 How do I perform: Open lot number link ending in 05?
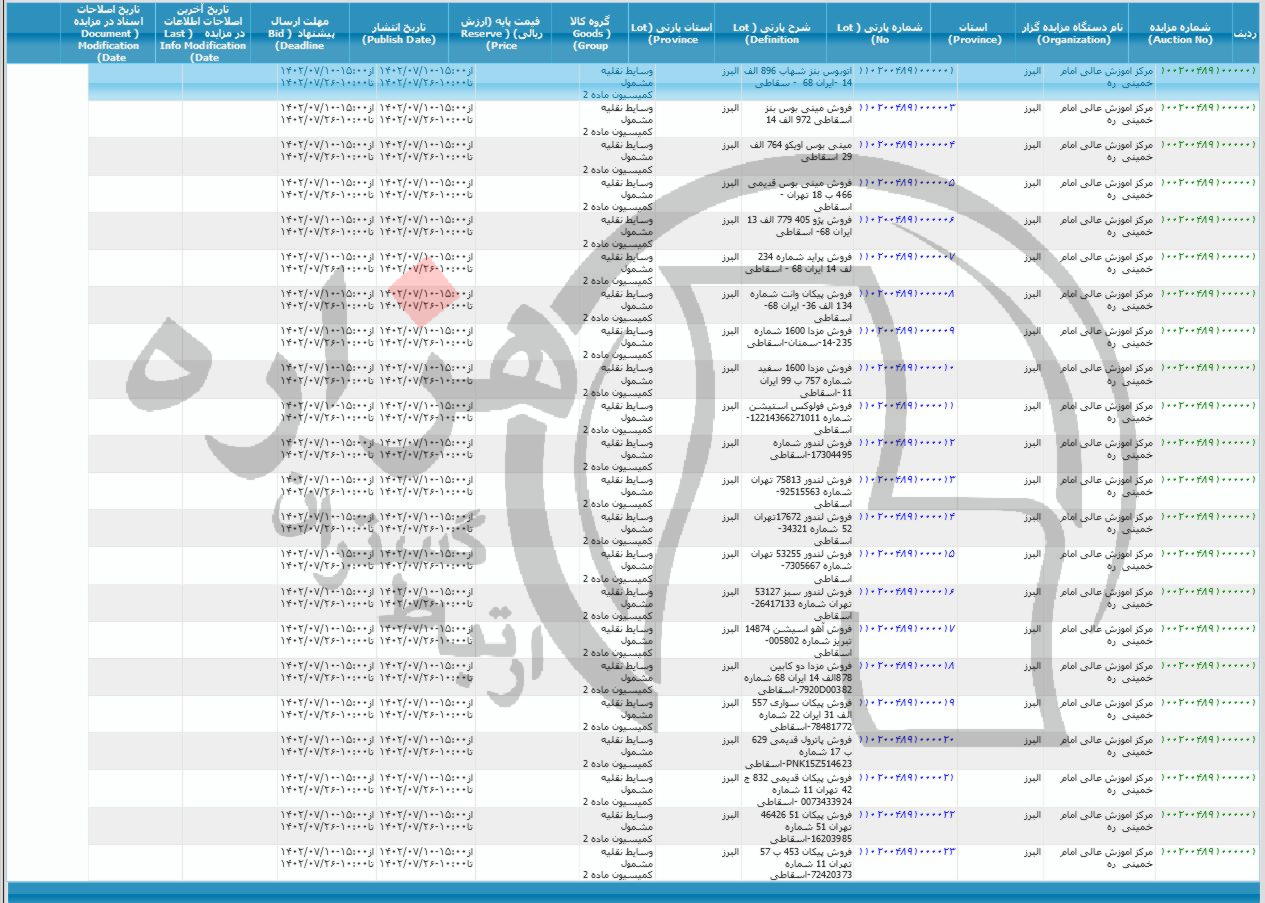click(907, 183)
